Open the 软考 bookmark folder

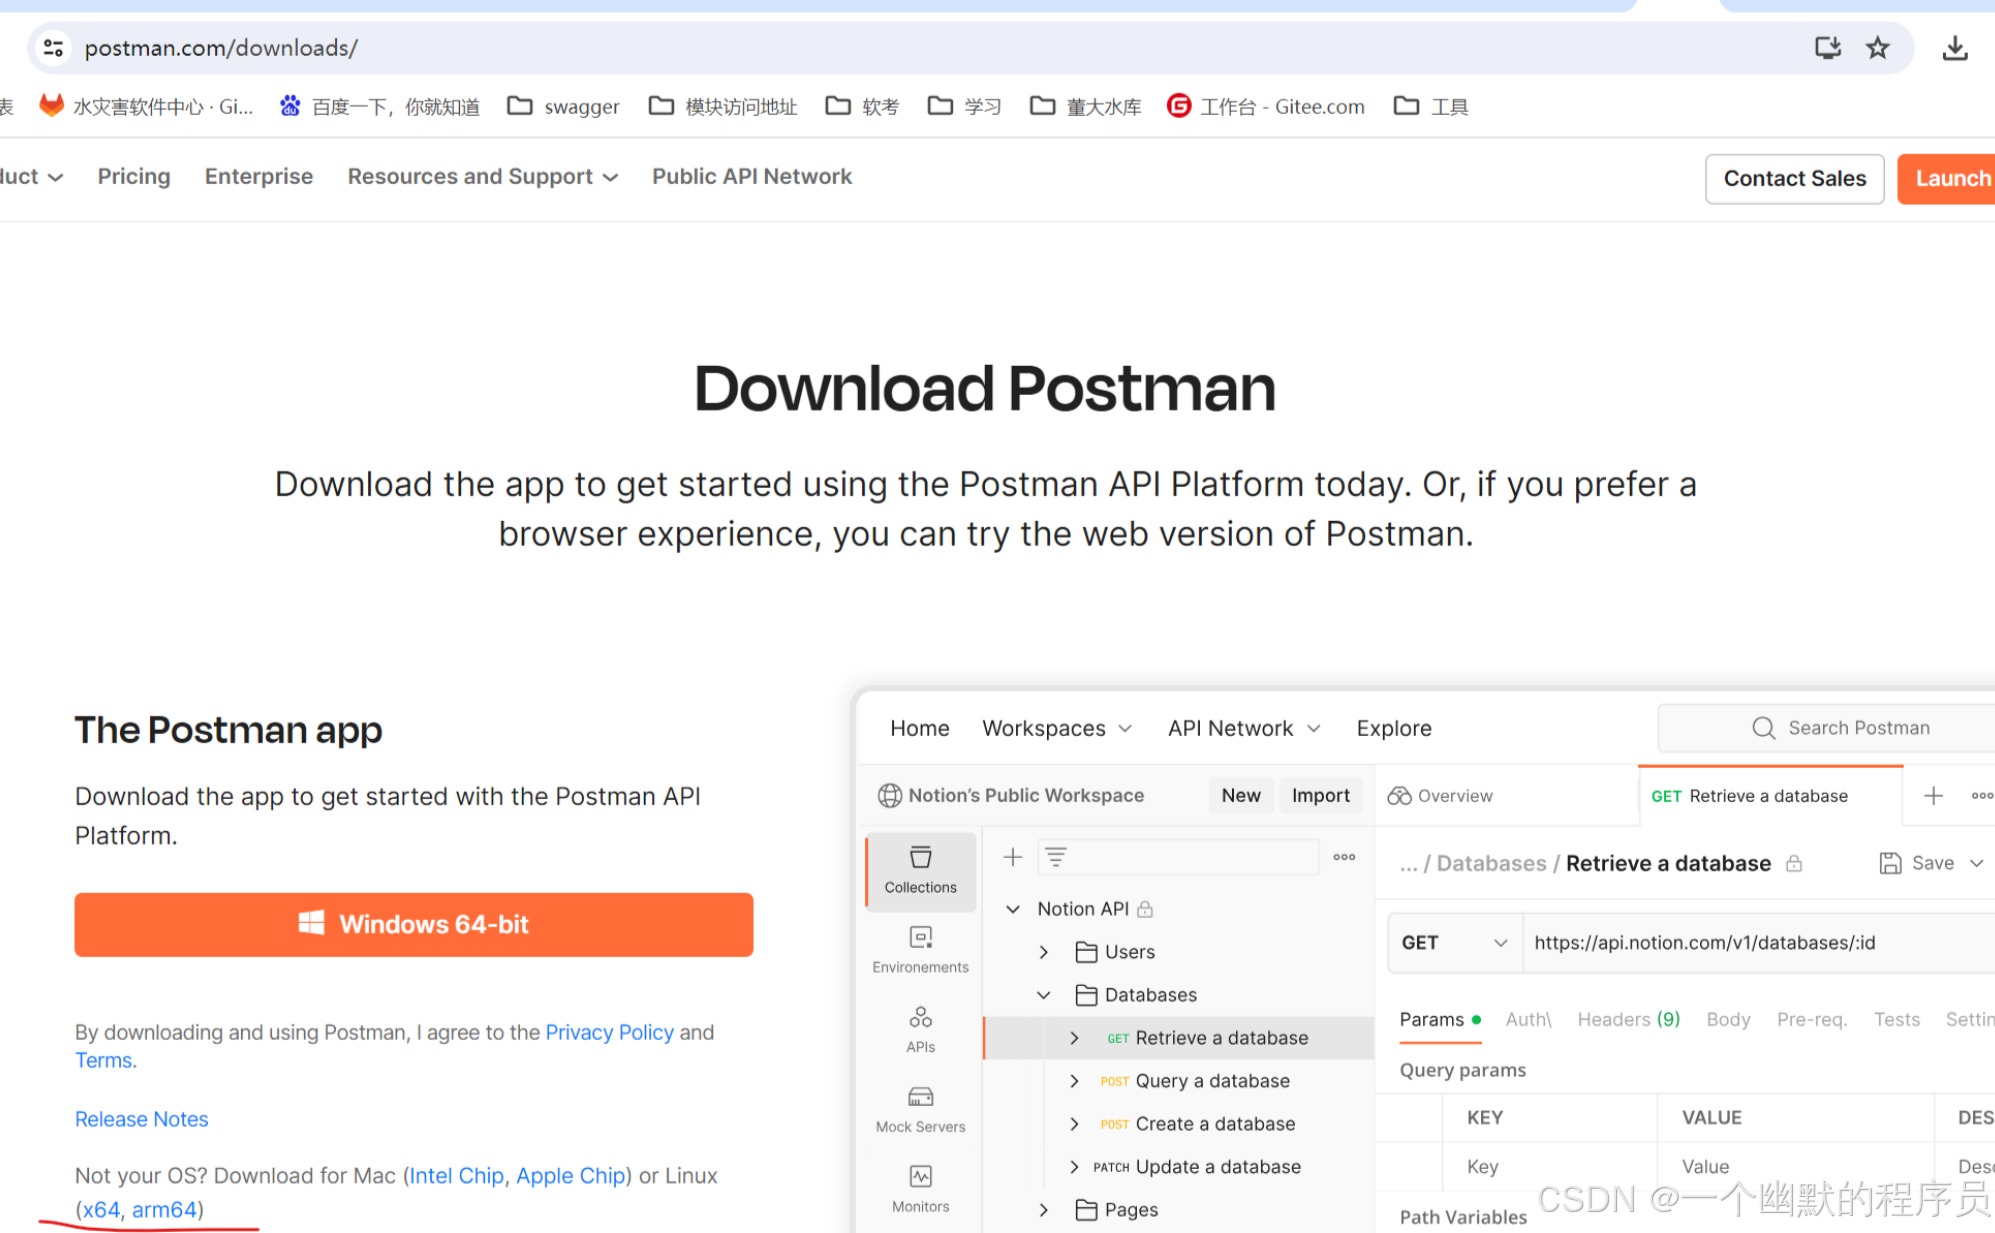tap(862, 106)
